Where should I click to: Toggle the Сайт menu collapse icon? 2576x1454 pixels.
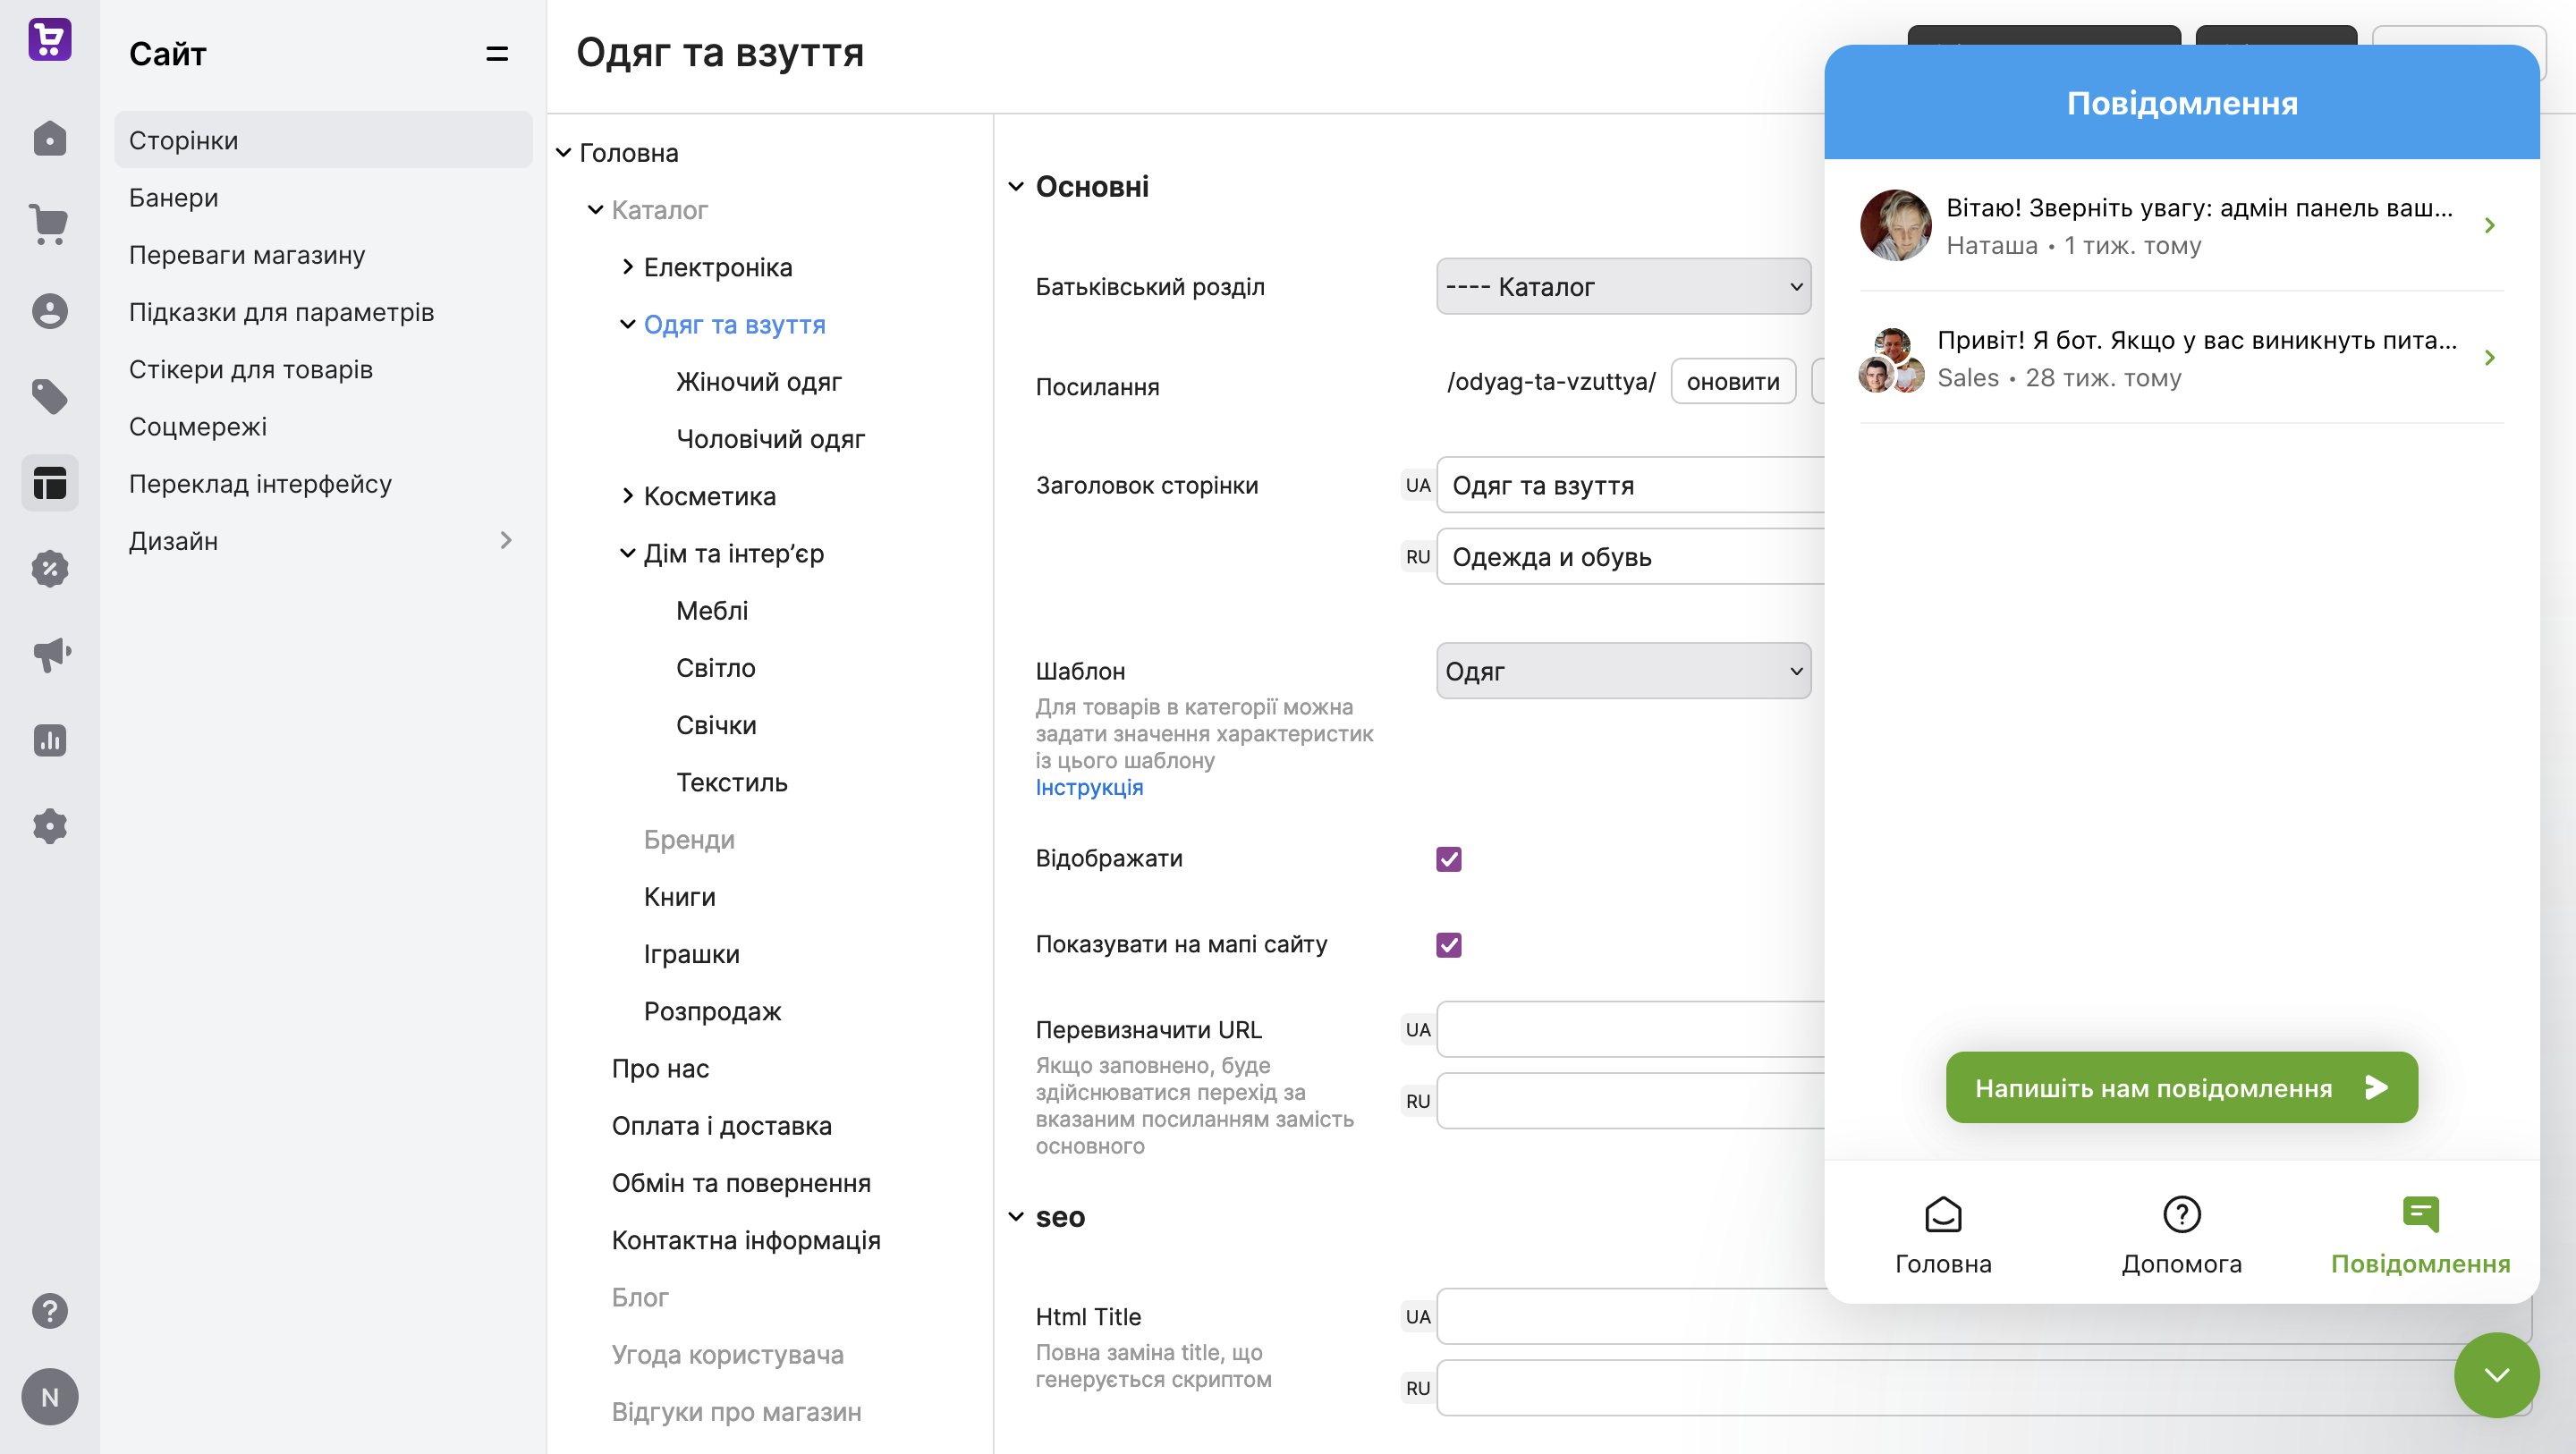tap(497, 54)
